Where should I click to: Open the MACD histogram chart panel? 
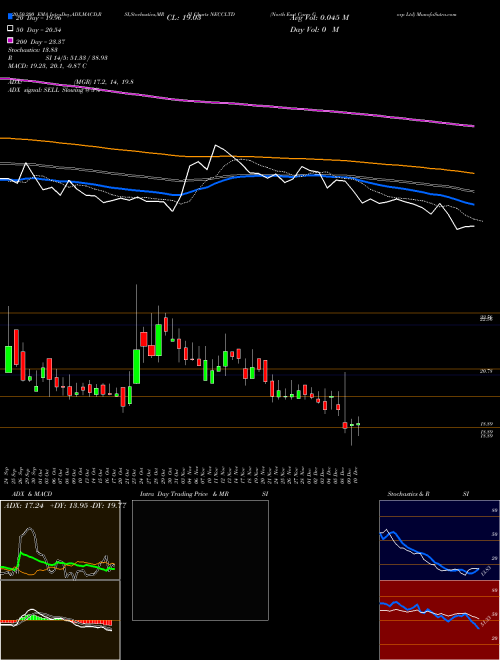pos(60,620)
